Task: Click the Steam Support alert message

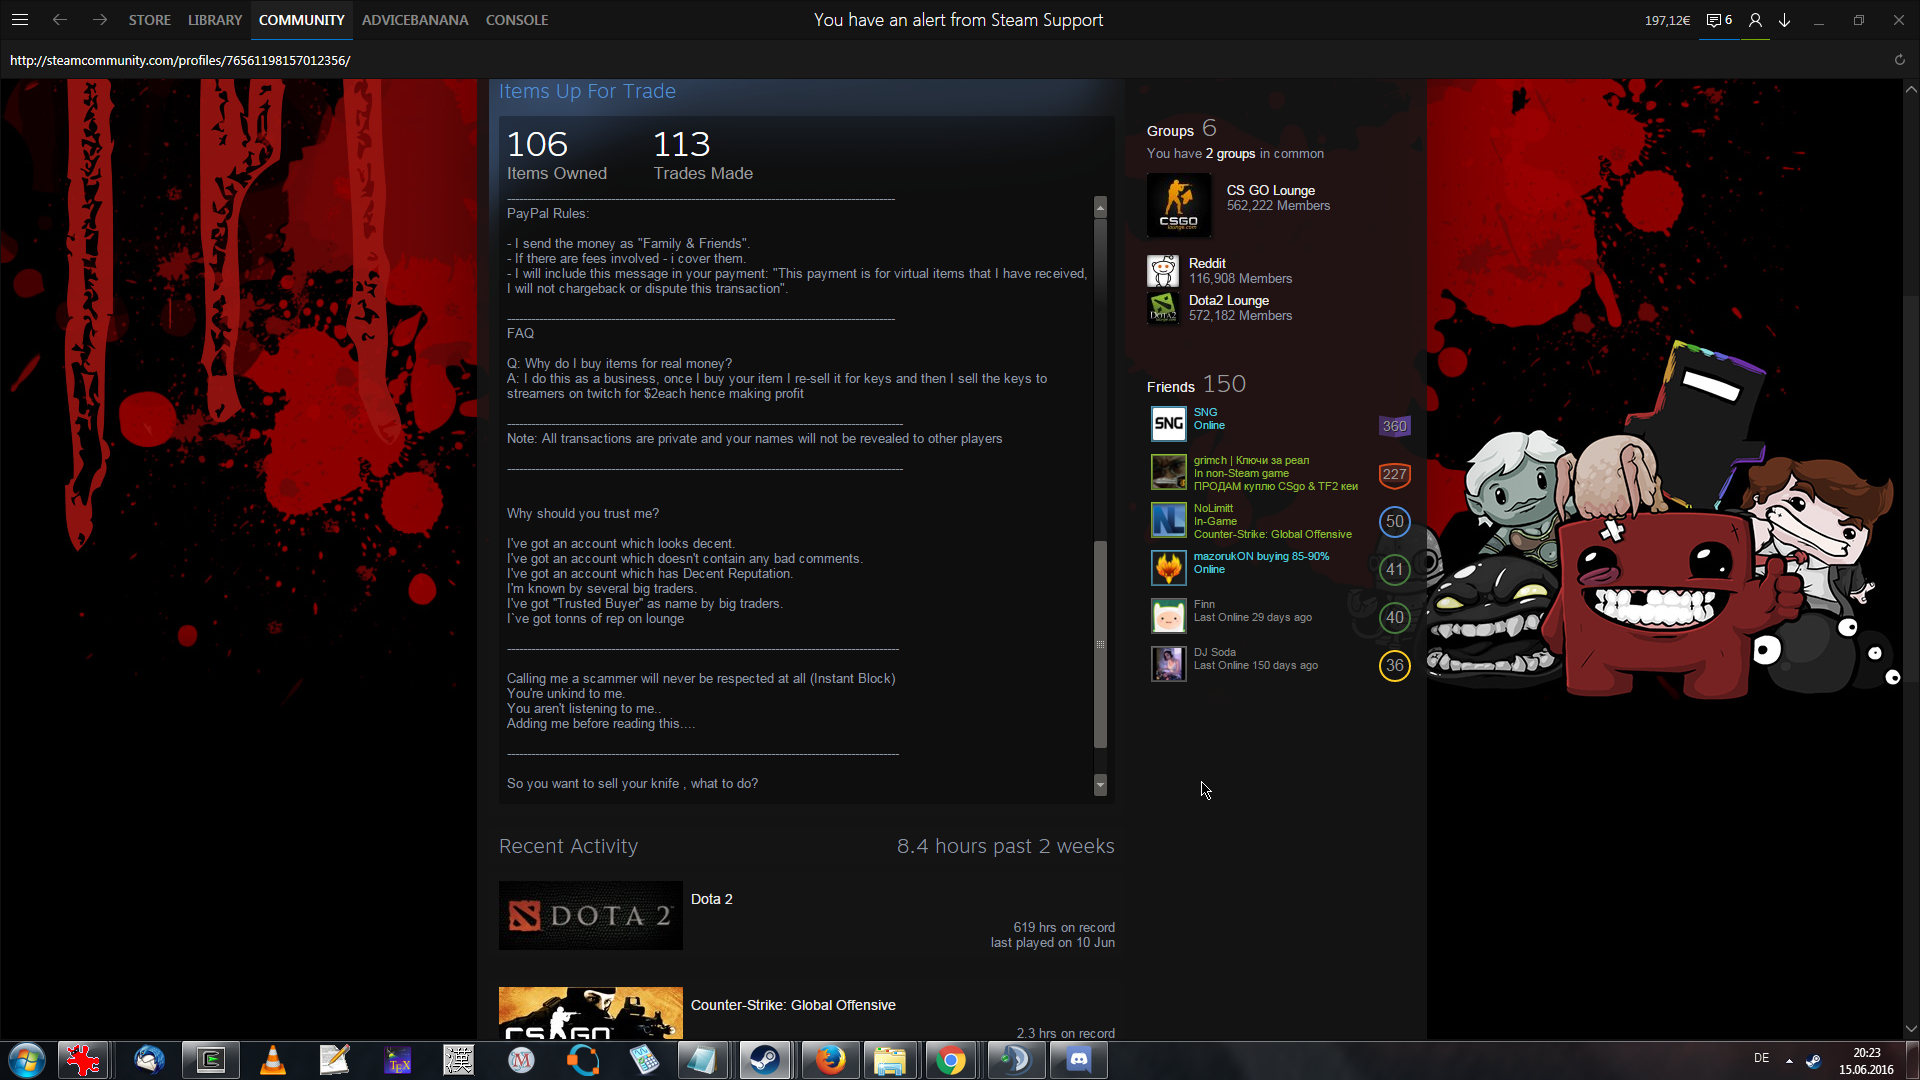Action: 958,20
